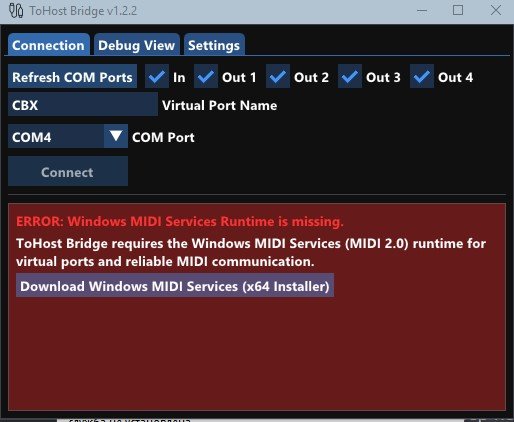The height and width of the screenshot is (422, 514).
Task: Click the COM Port label
Action: tap(163, 137)
